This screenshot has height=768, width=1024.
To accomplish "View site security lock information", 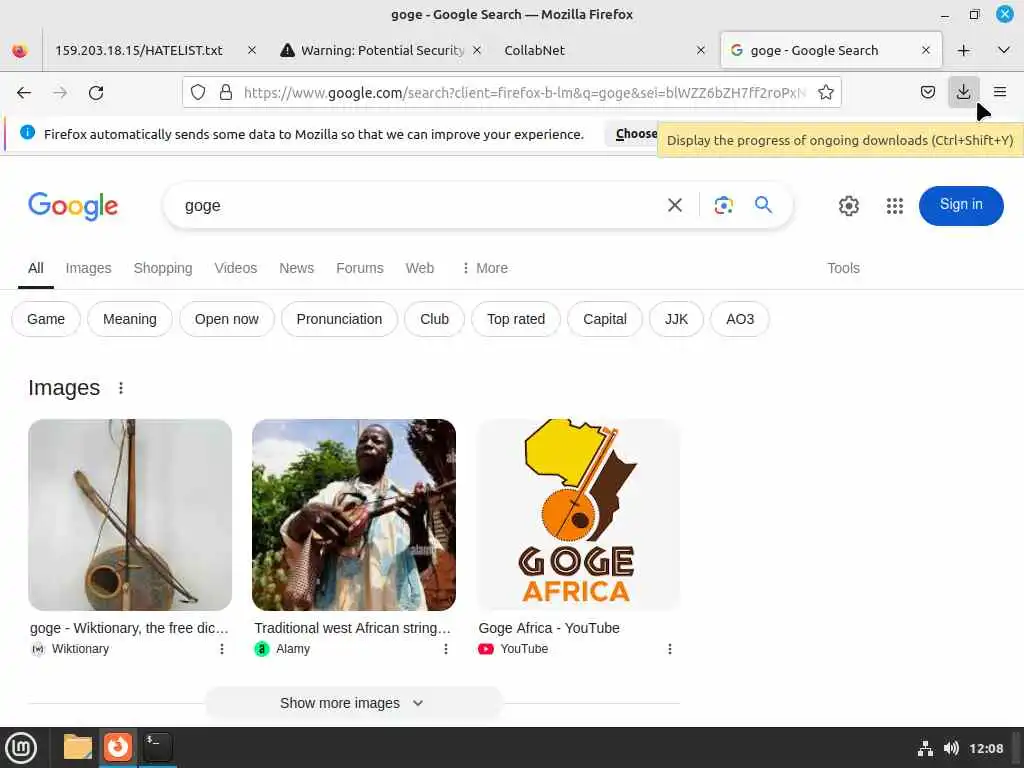I will (226, 92).
